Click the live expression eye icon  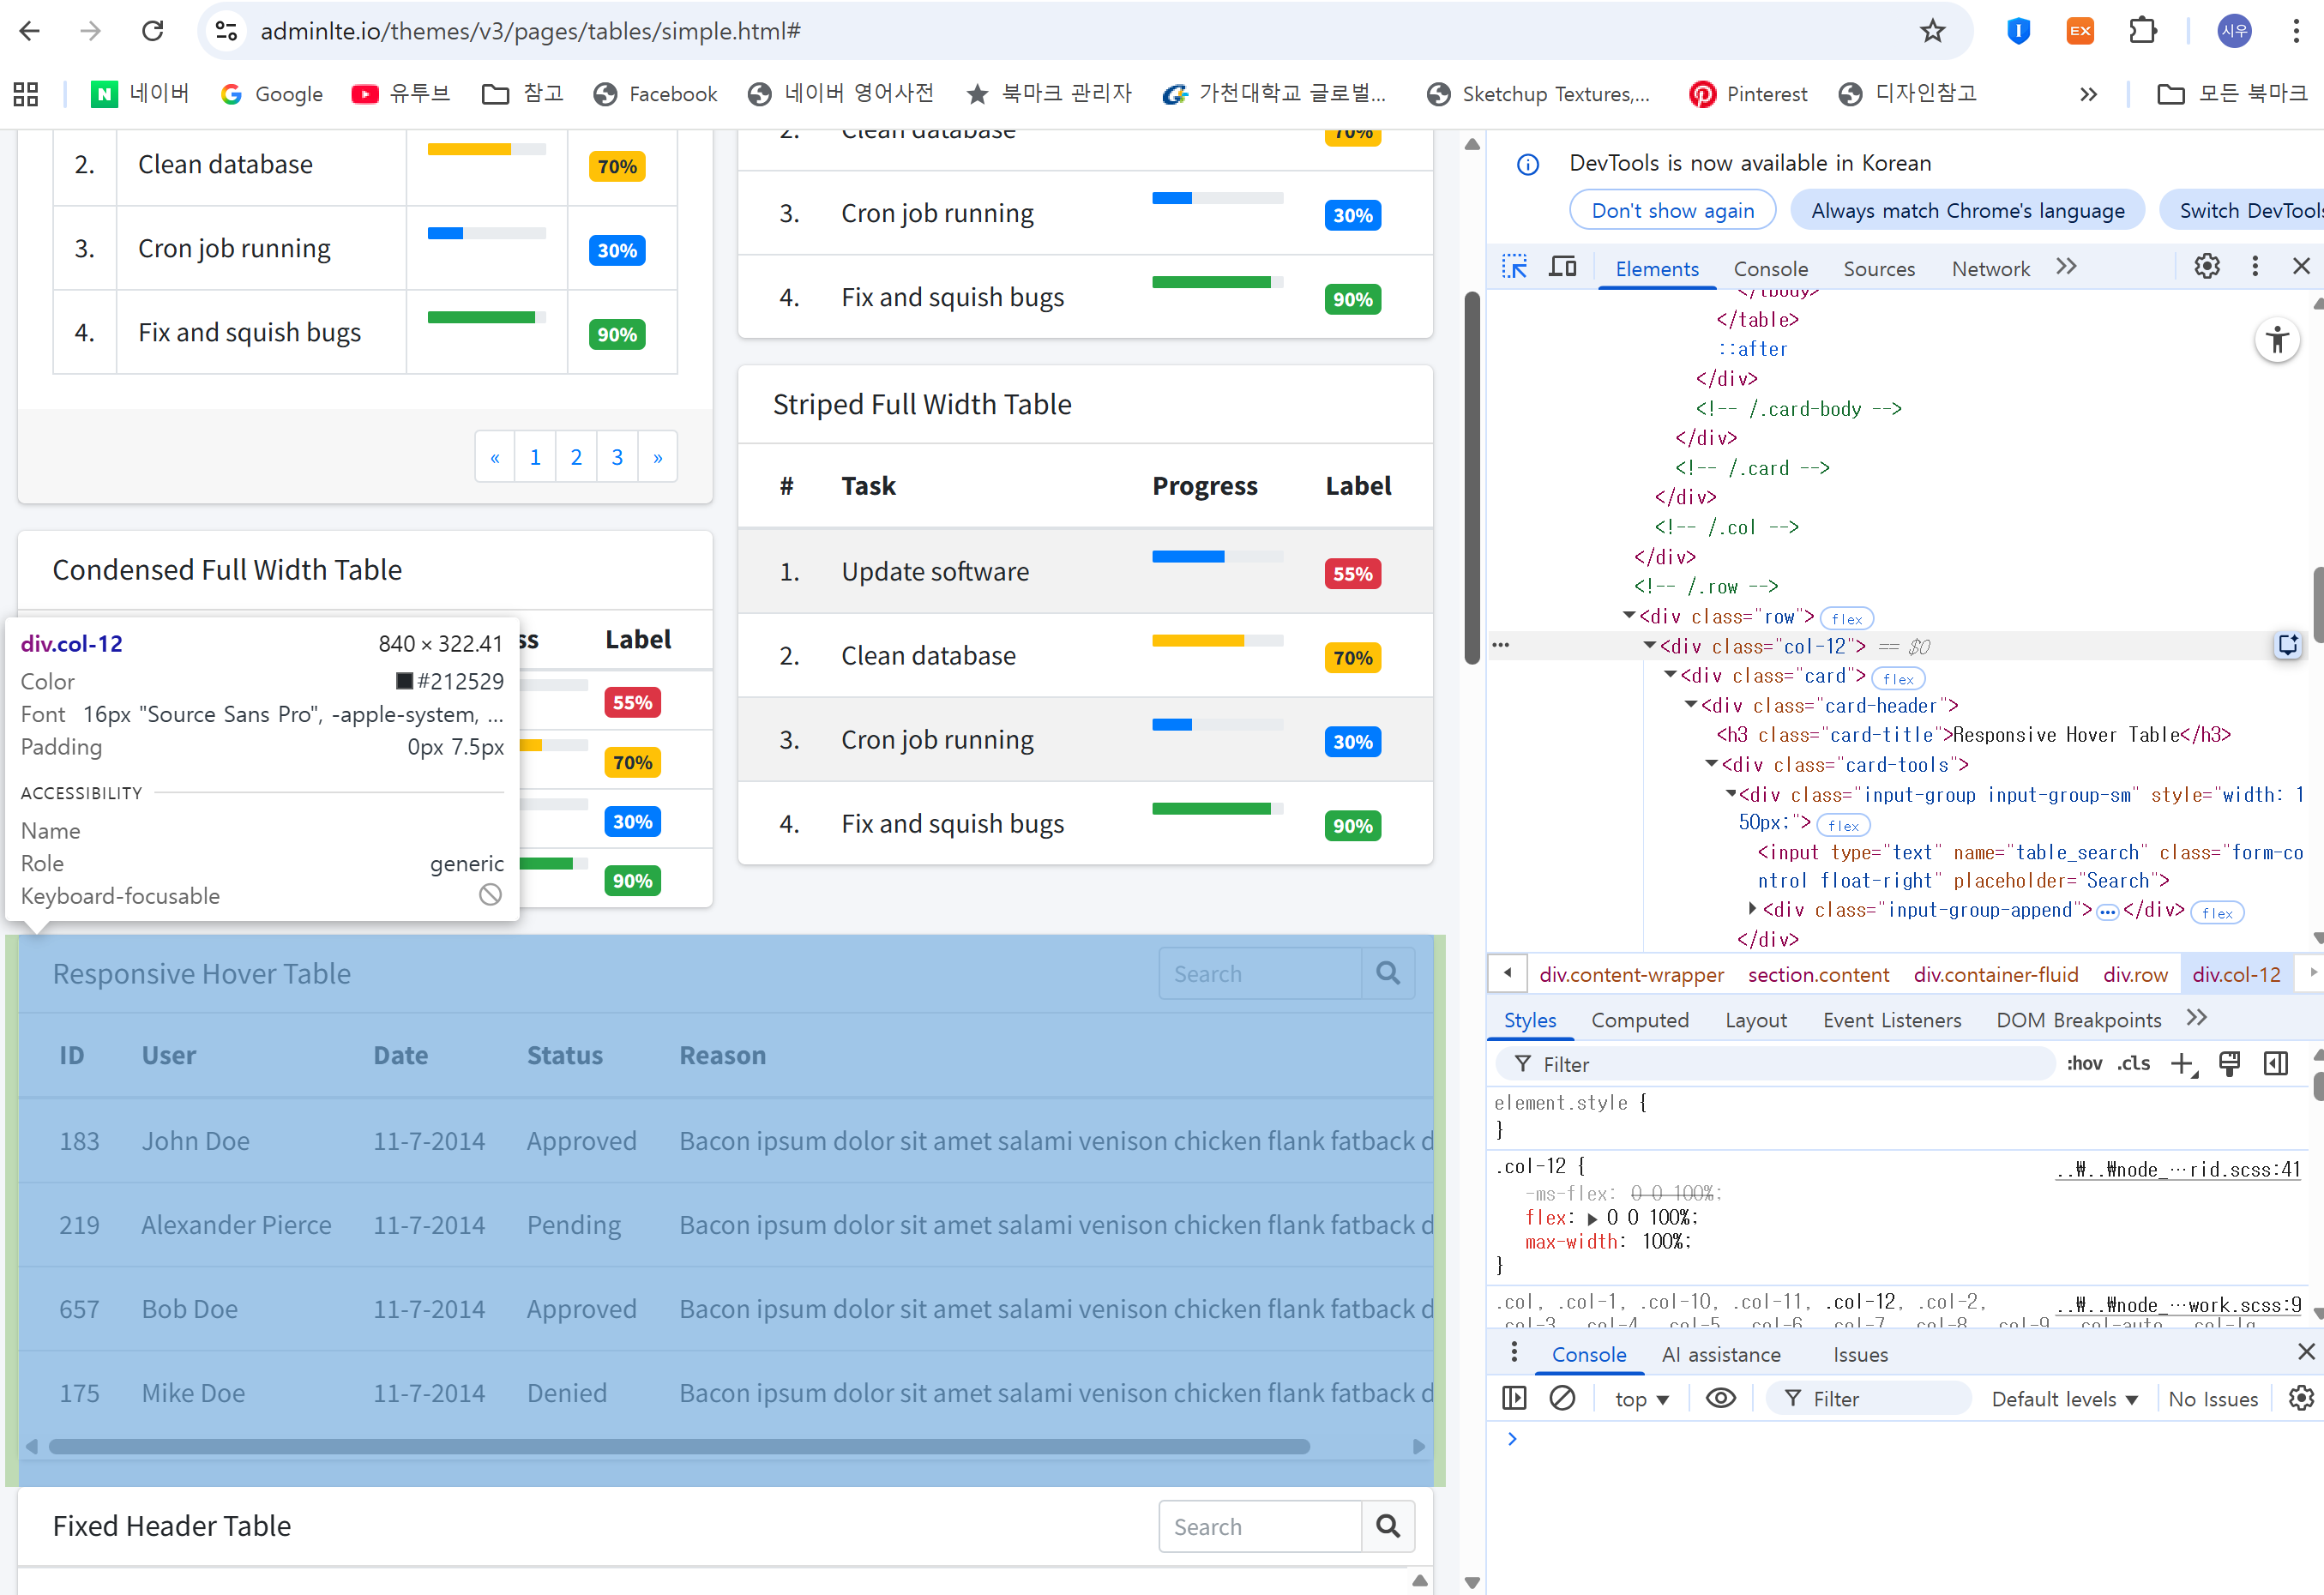[x=1721, y=1398]
